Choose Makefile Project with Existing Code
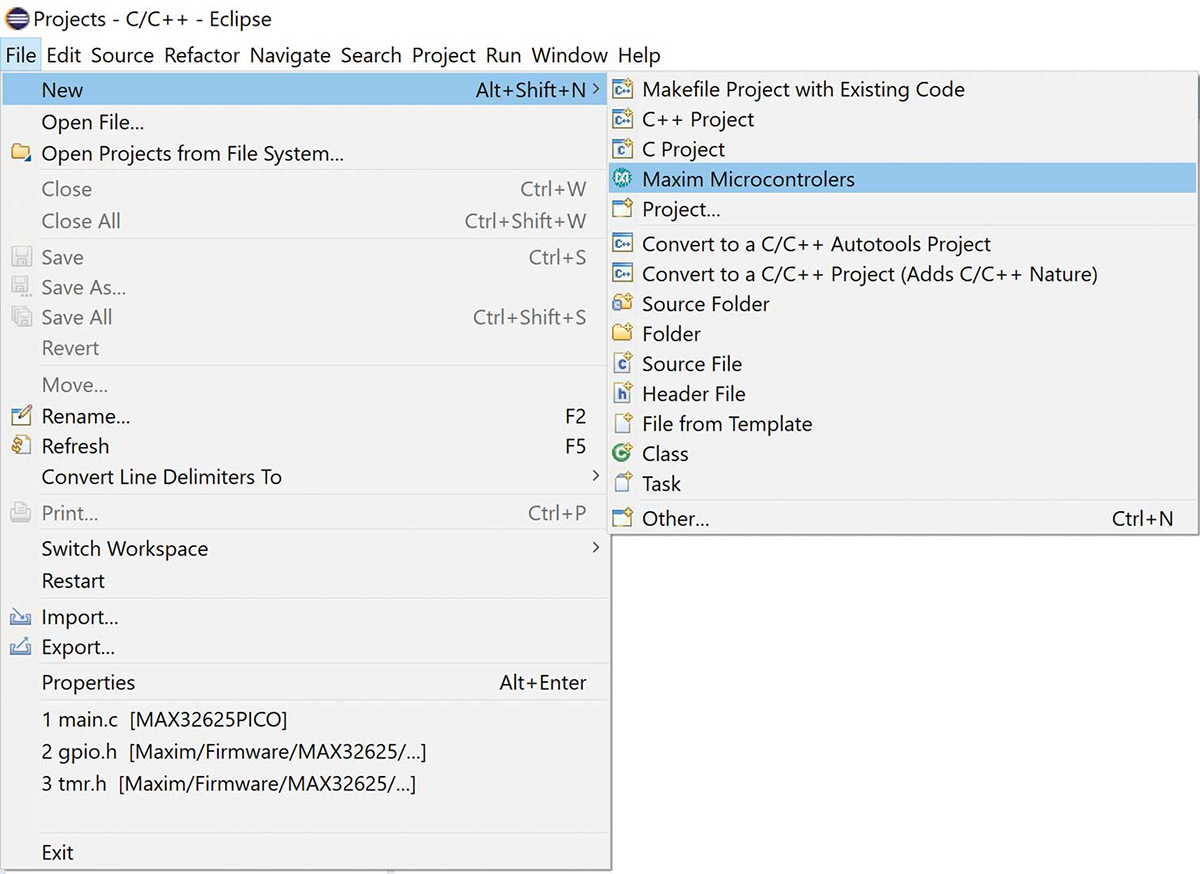The image size is (1200, 874). coord(803,89)
